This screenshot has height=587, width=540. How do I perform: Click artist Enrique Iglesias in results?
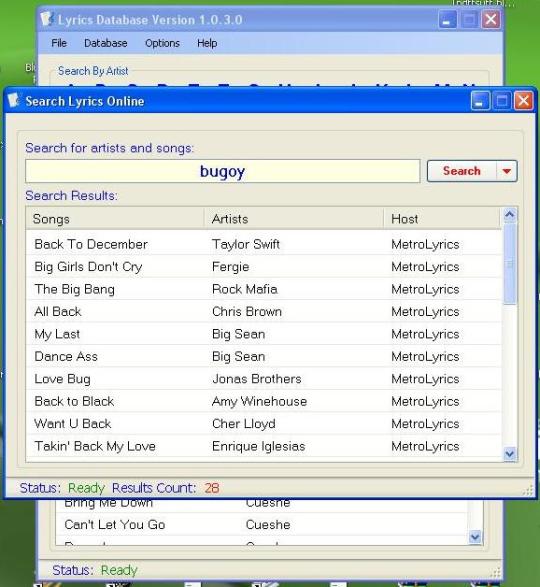click(x=259, y=446)
